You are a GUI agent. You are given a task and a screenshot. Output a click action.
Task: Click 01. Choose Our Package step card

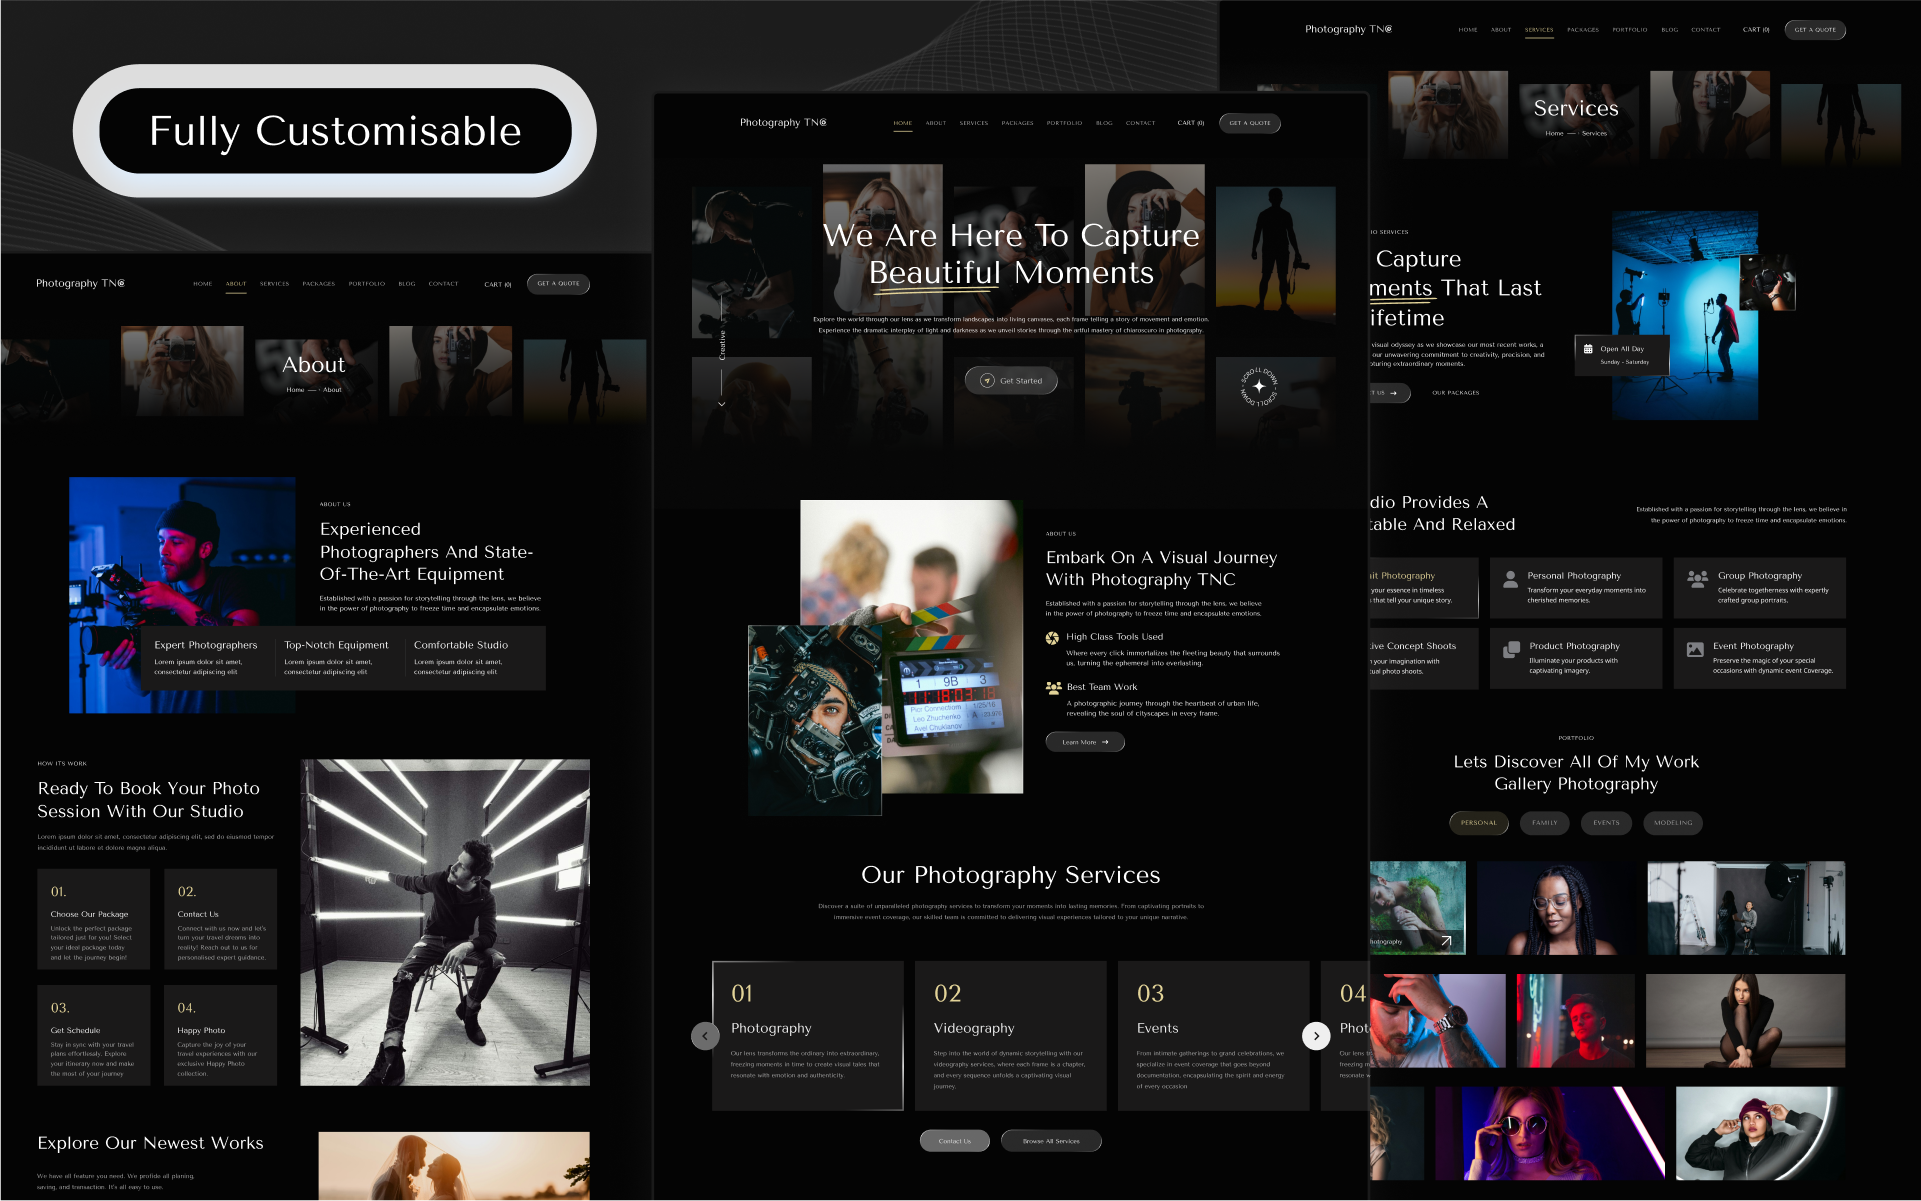click(94, 919)
